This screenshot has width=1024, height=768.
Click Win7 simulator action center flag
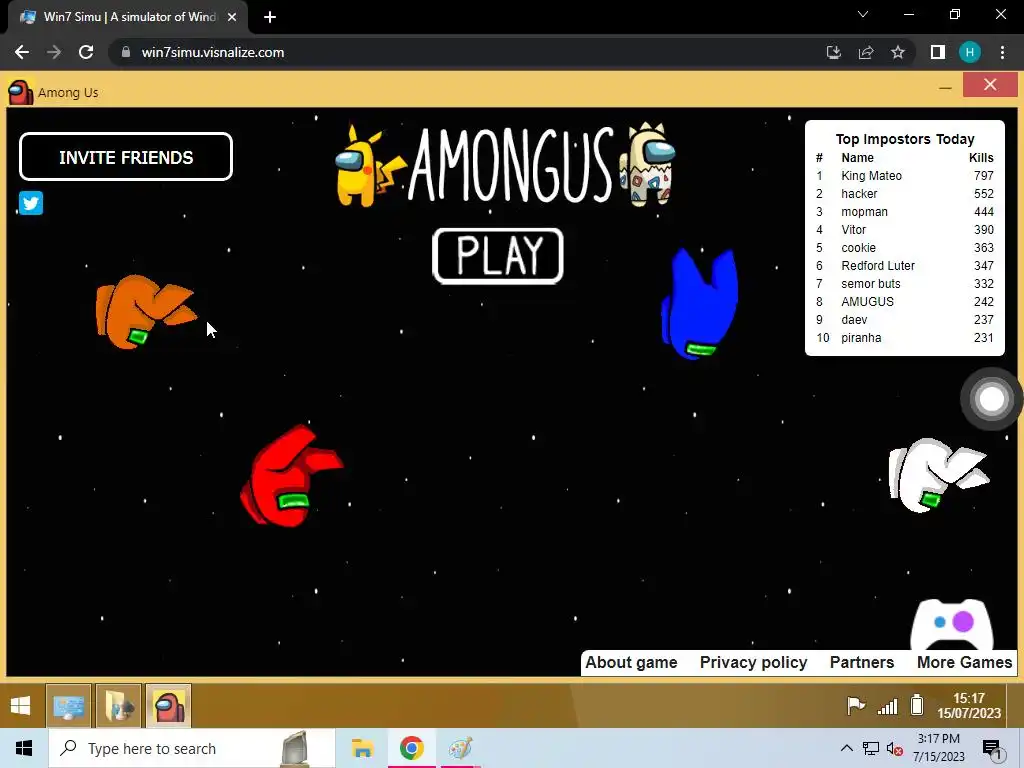pos(856,705)
